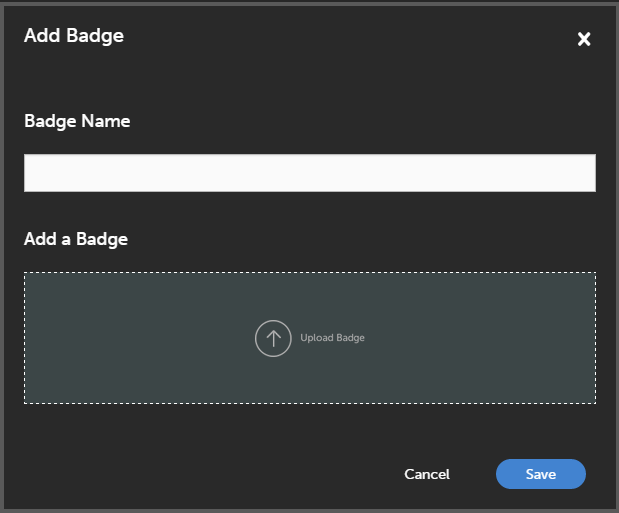Choose Upload Badge next to arrow icon

click(x=332, y=338)
